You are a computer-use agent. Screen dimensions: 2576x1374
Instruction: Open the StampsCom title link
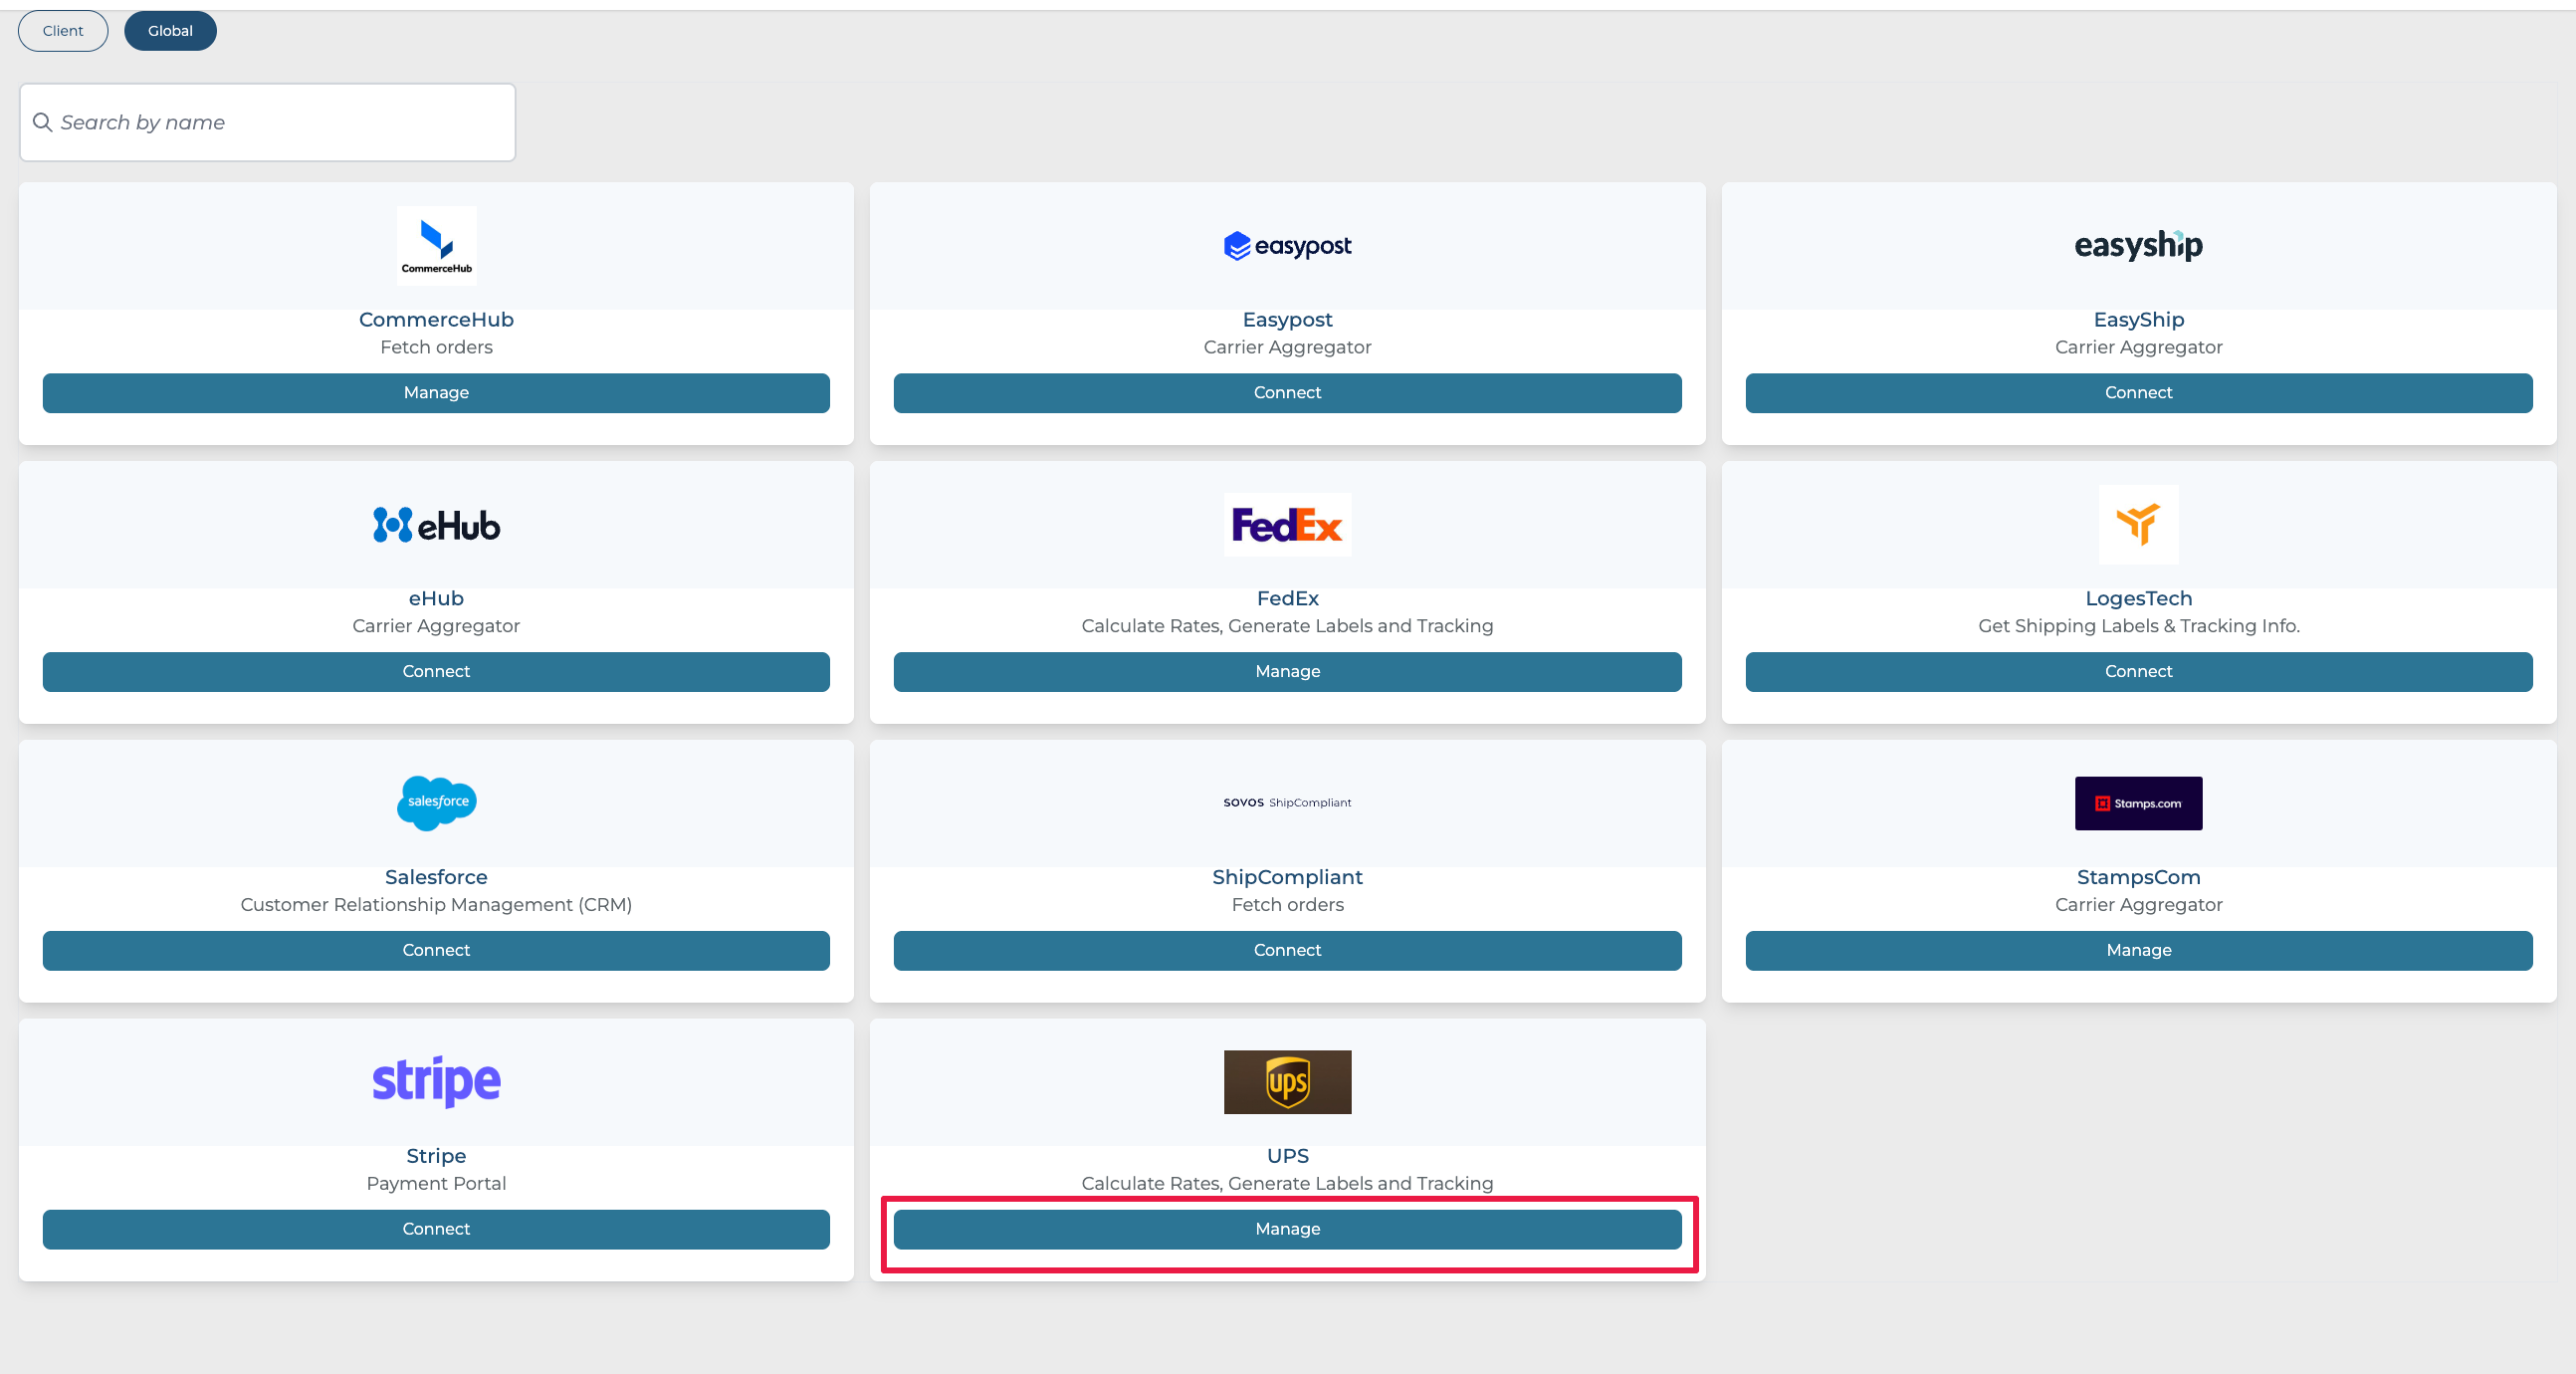[x=2138, y=877]
